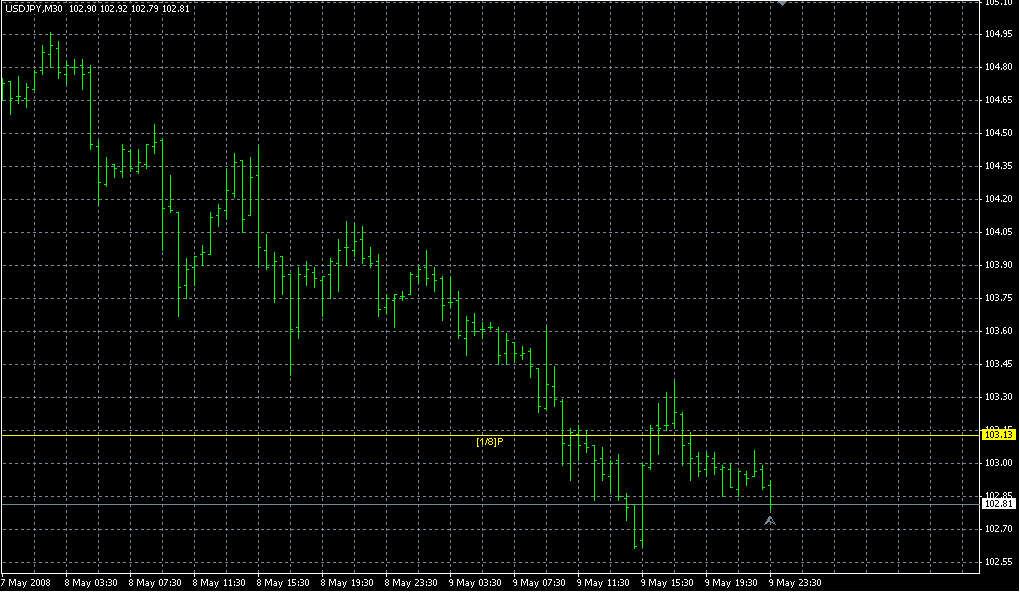Click the 8 May 11:30 time label
The image size is (1020, 592).
[219, 583]
